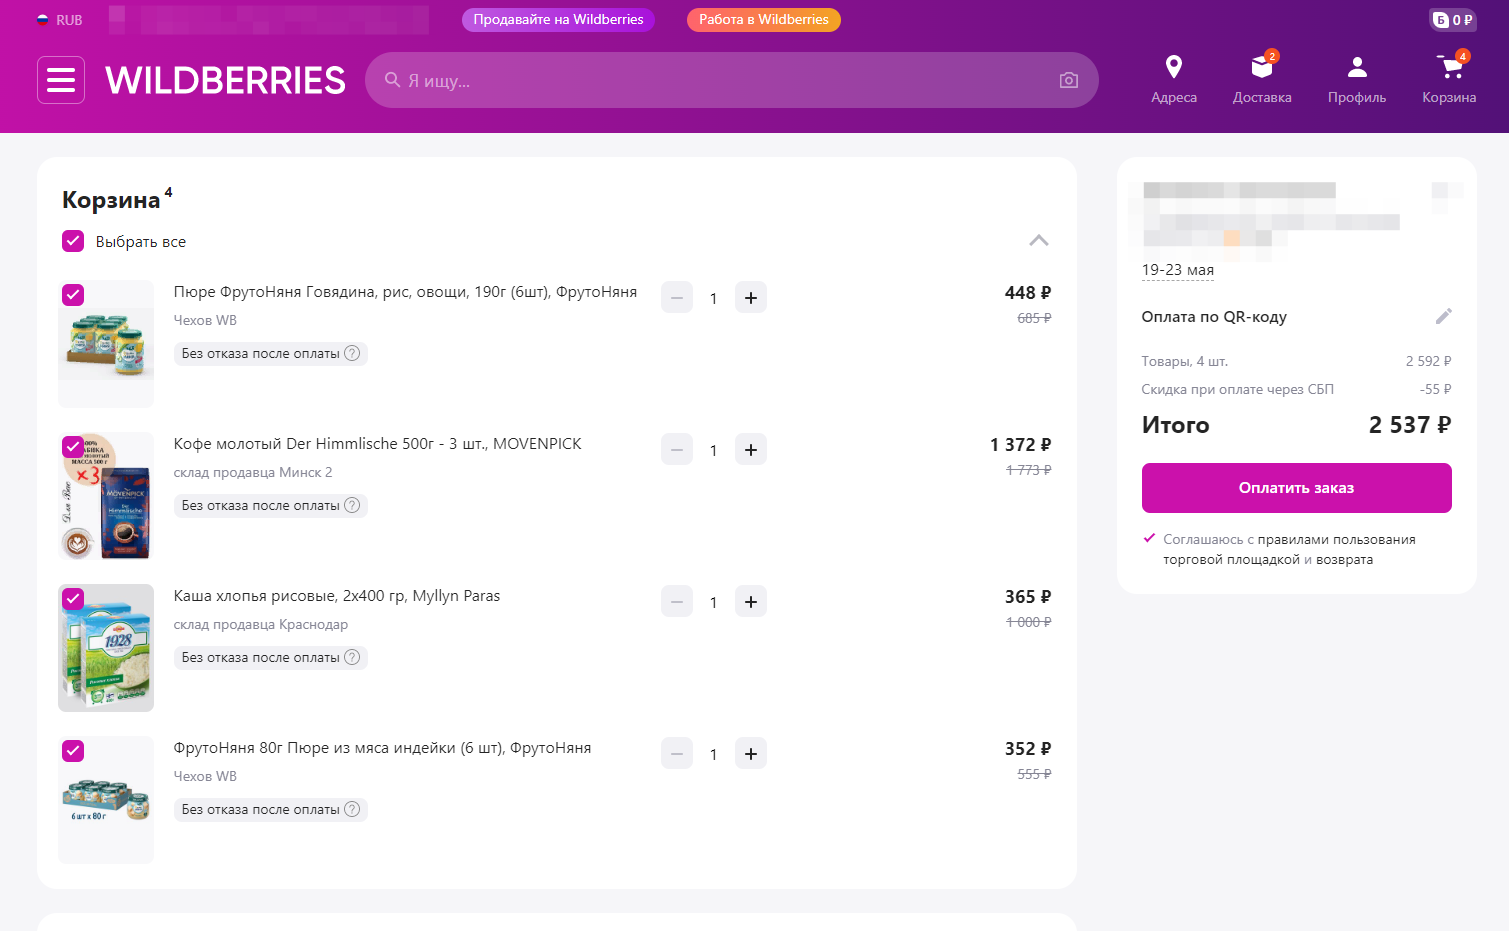
Task: Show help for no-refund on MOVENPICK coffee
Action: (x=352, y=505)
